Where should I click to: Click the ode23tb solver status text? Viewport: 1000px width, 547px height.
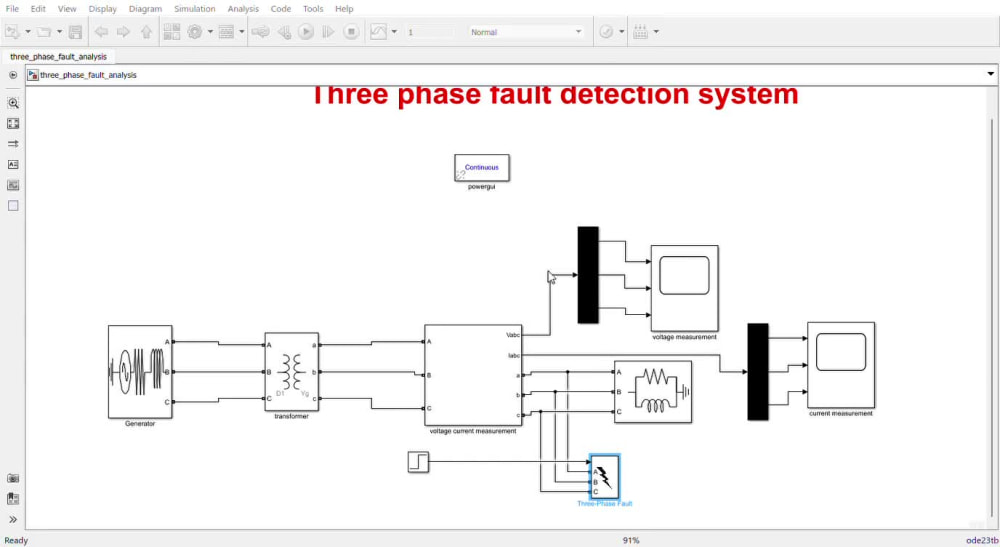click(982, 540)
